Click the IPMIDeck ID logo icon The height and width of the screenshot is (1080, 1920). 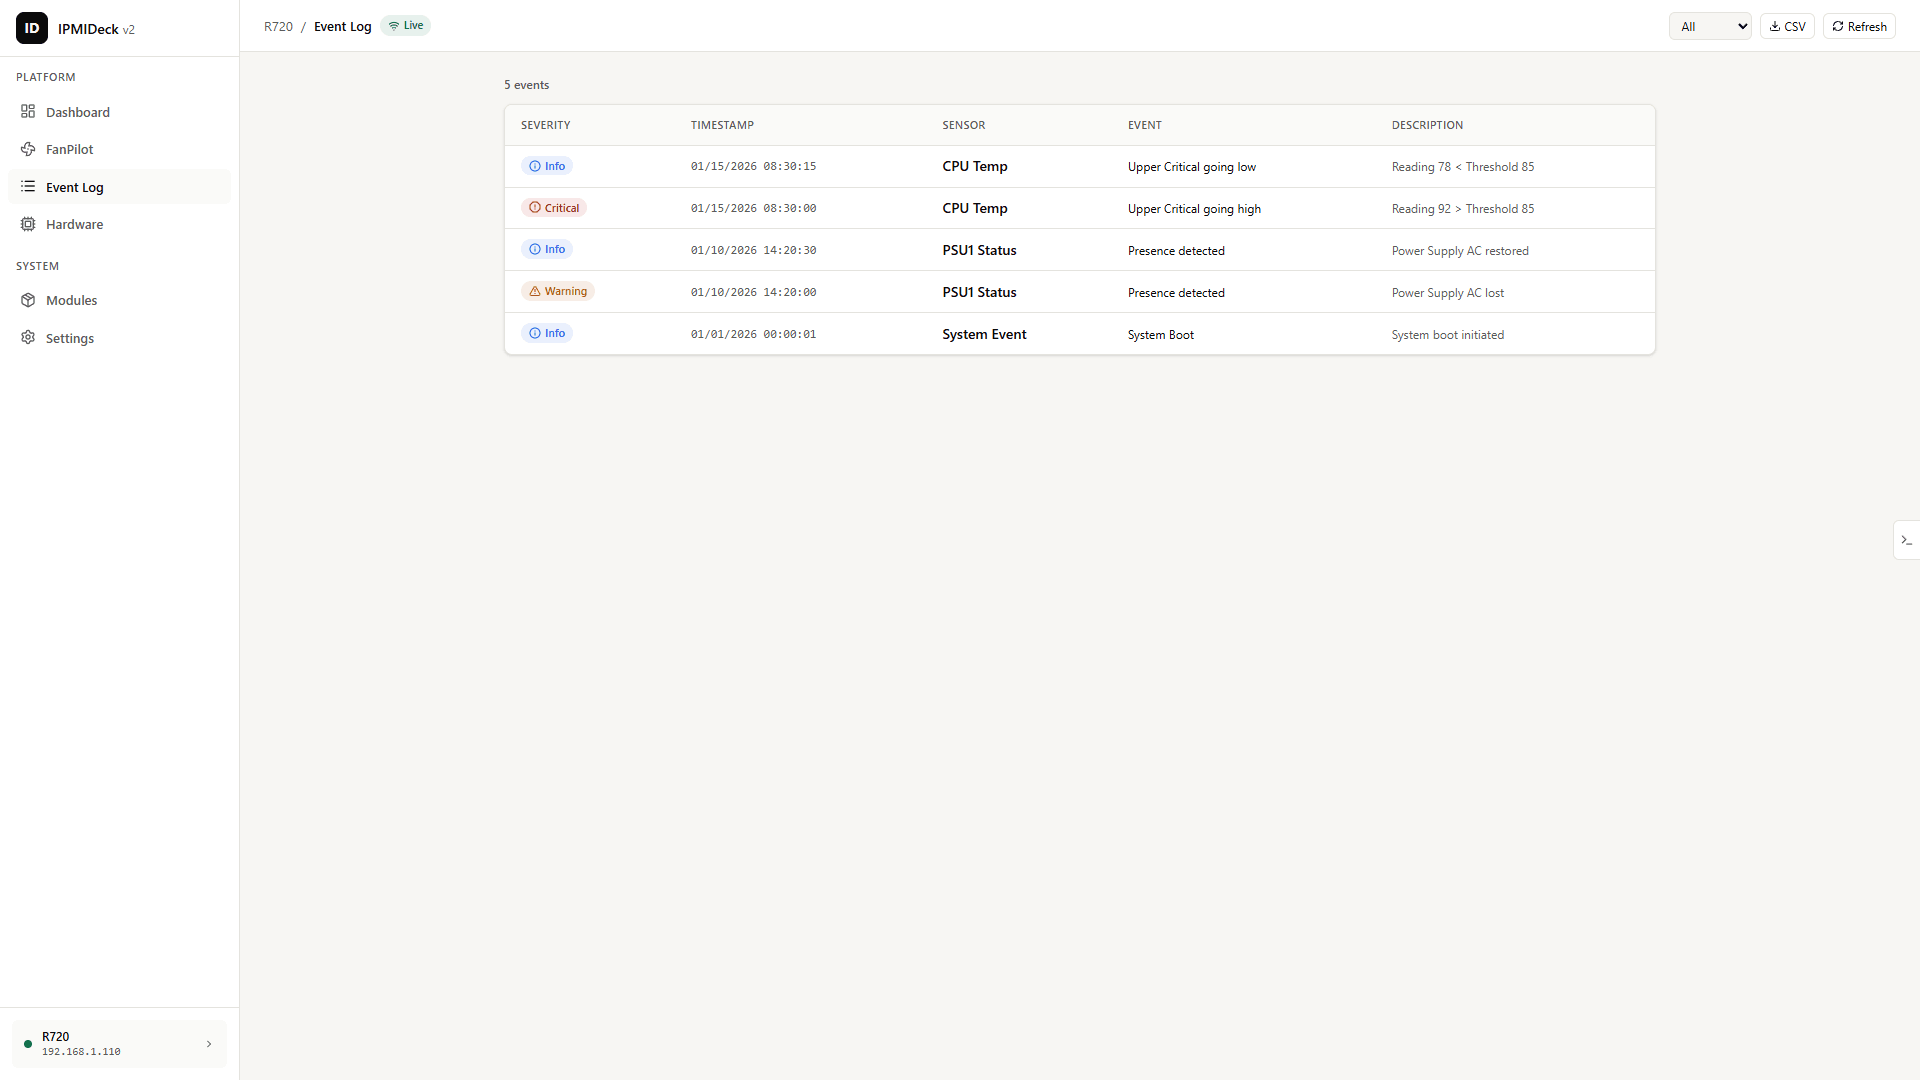pyautogui.click(x=32, y=28)
